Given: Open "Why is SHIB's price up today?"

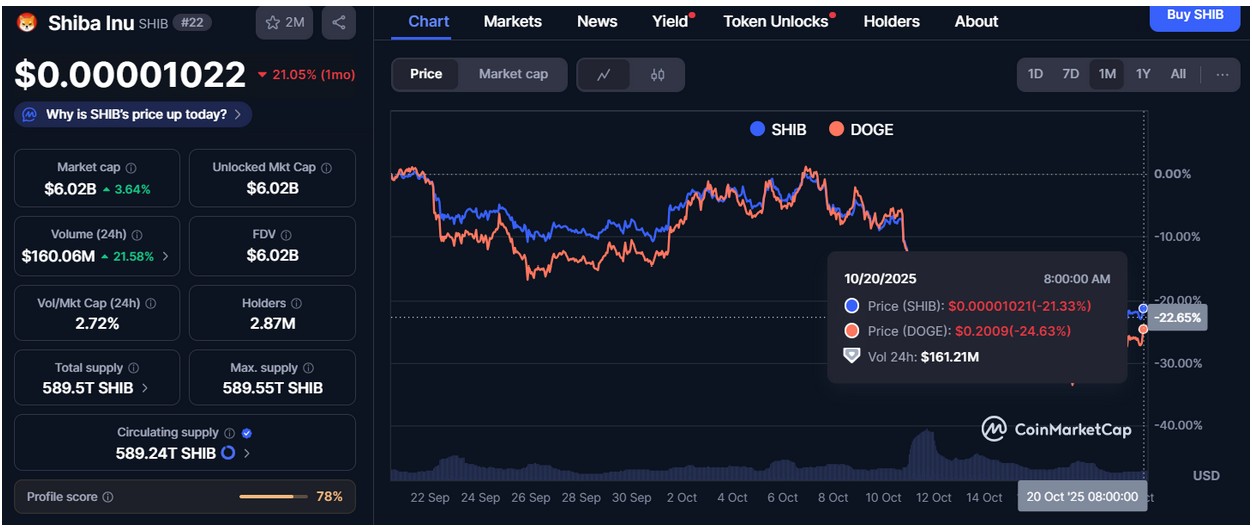Looking at the screenshot, I should pyautogui.click(x=133, y=115).
